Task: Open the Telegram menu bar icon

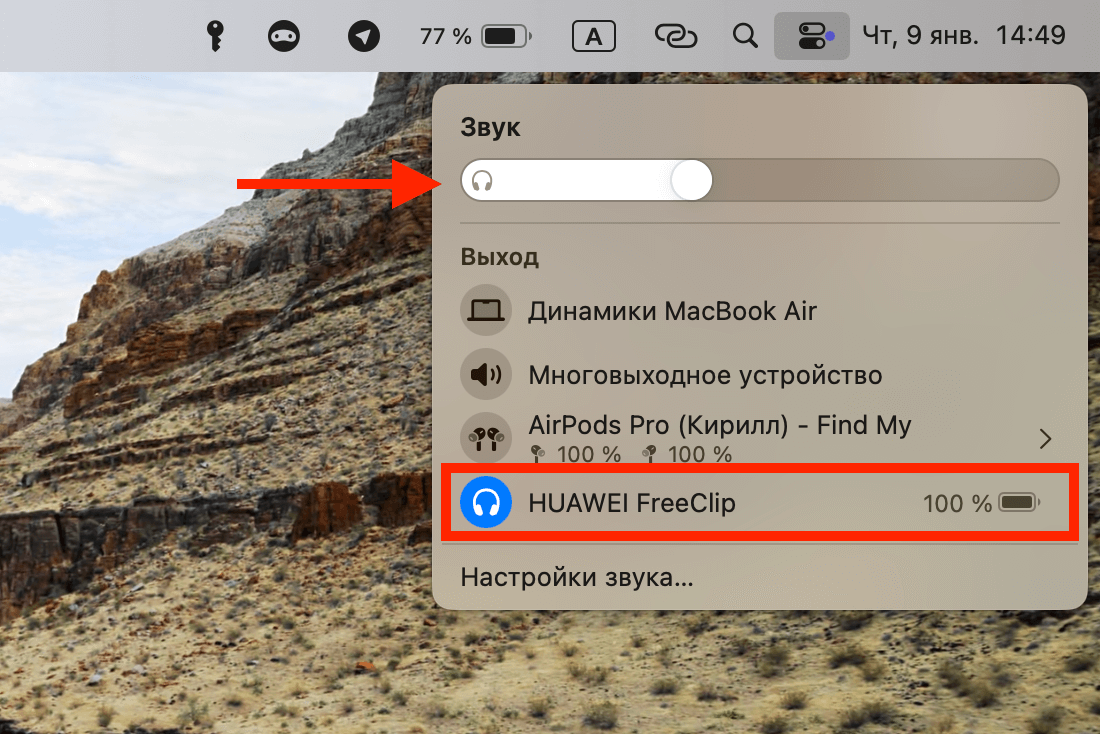Action: click(x=363, y=35)
